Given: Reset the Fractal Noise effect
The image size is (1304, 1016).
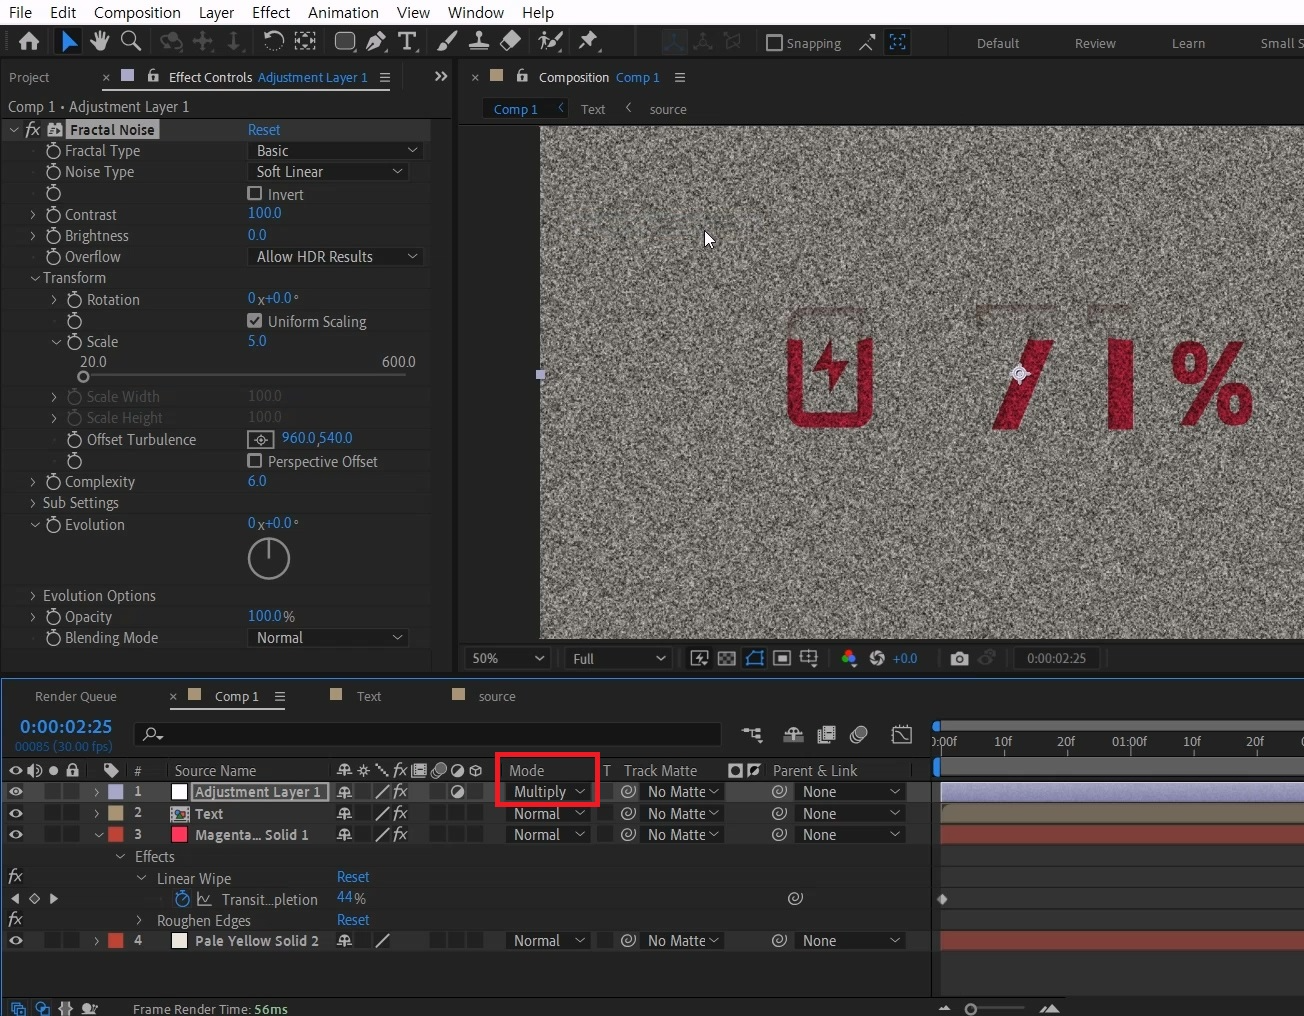Looking at the screenshot, I should (x=264, y=130).
